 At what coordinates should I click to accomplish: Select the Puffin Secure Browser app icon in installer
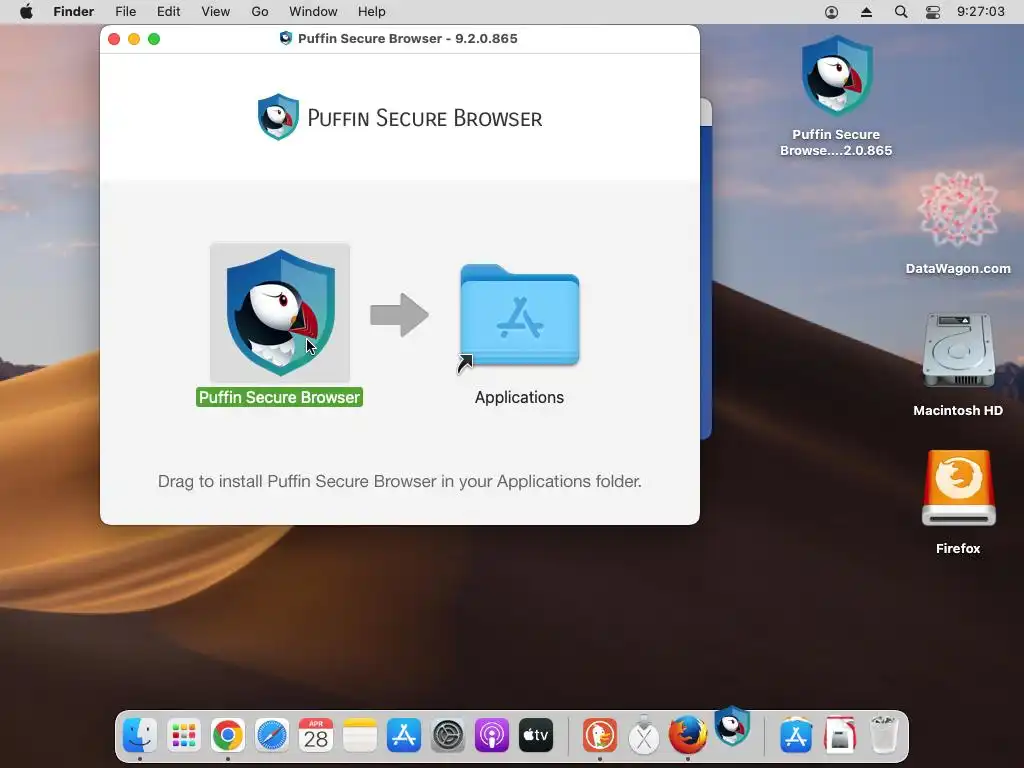(x=280, y=312)
